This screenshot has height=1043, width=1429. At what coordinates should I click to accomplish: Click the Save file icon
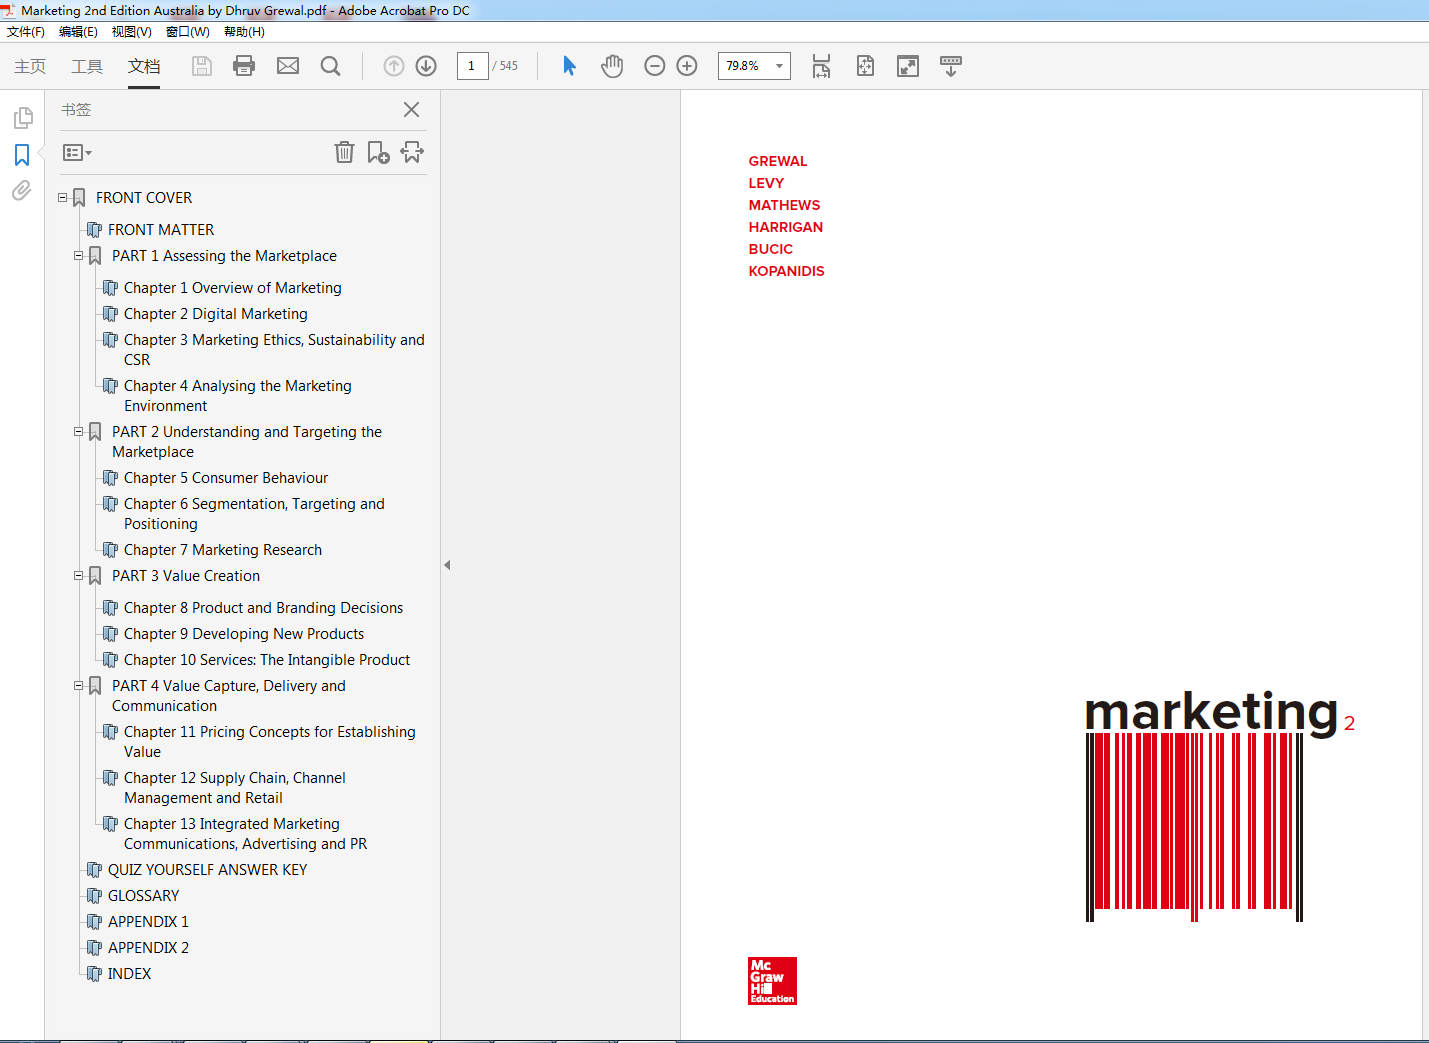click(x=202, y=66)
